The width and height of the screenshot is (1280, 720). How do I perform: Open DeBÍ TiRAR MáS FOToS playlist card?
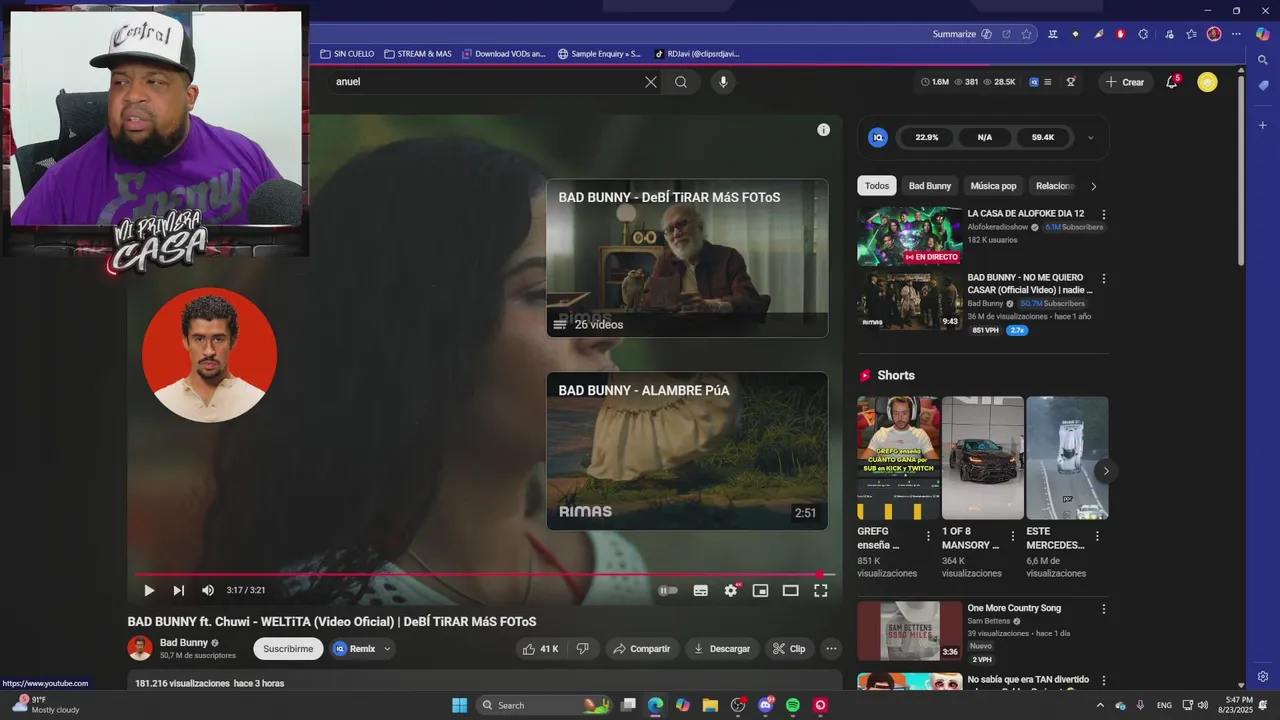click(x=687, y=258)
